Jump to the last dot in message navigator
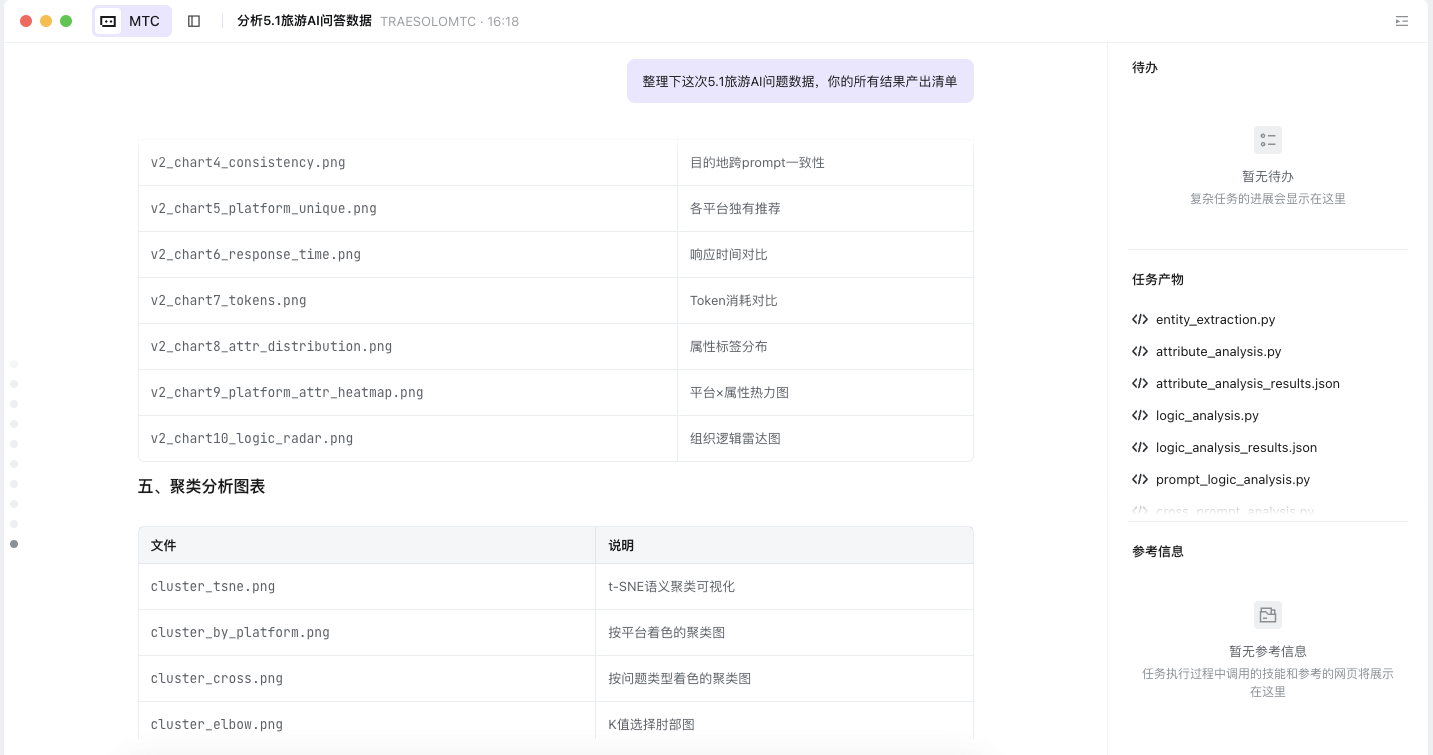The image size is (1433, 755). click(x=14, y=544)
